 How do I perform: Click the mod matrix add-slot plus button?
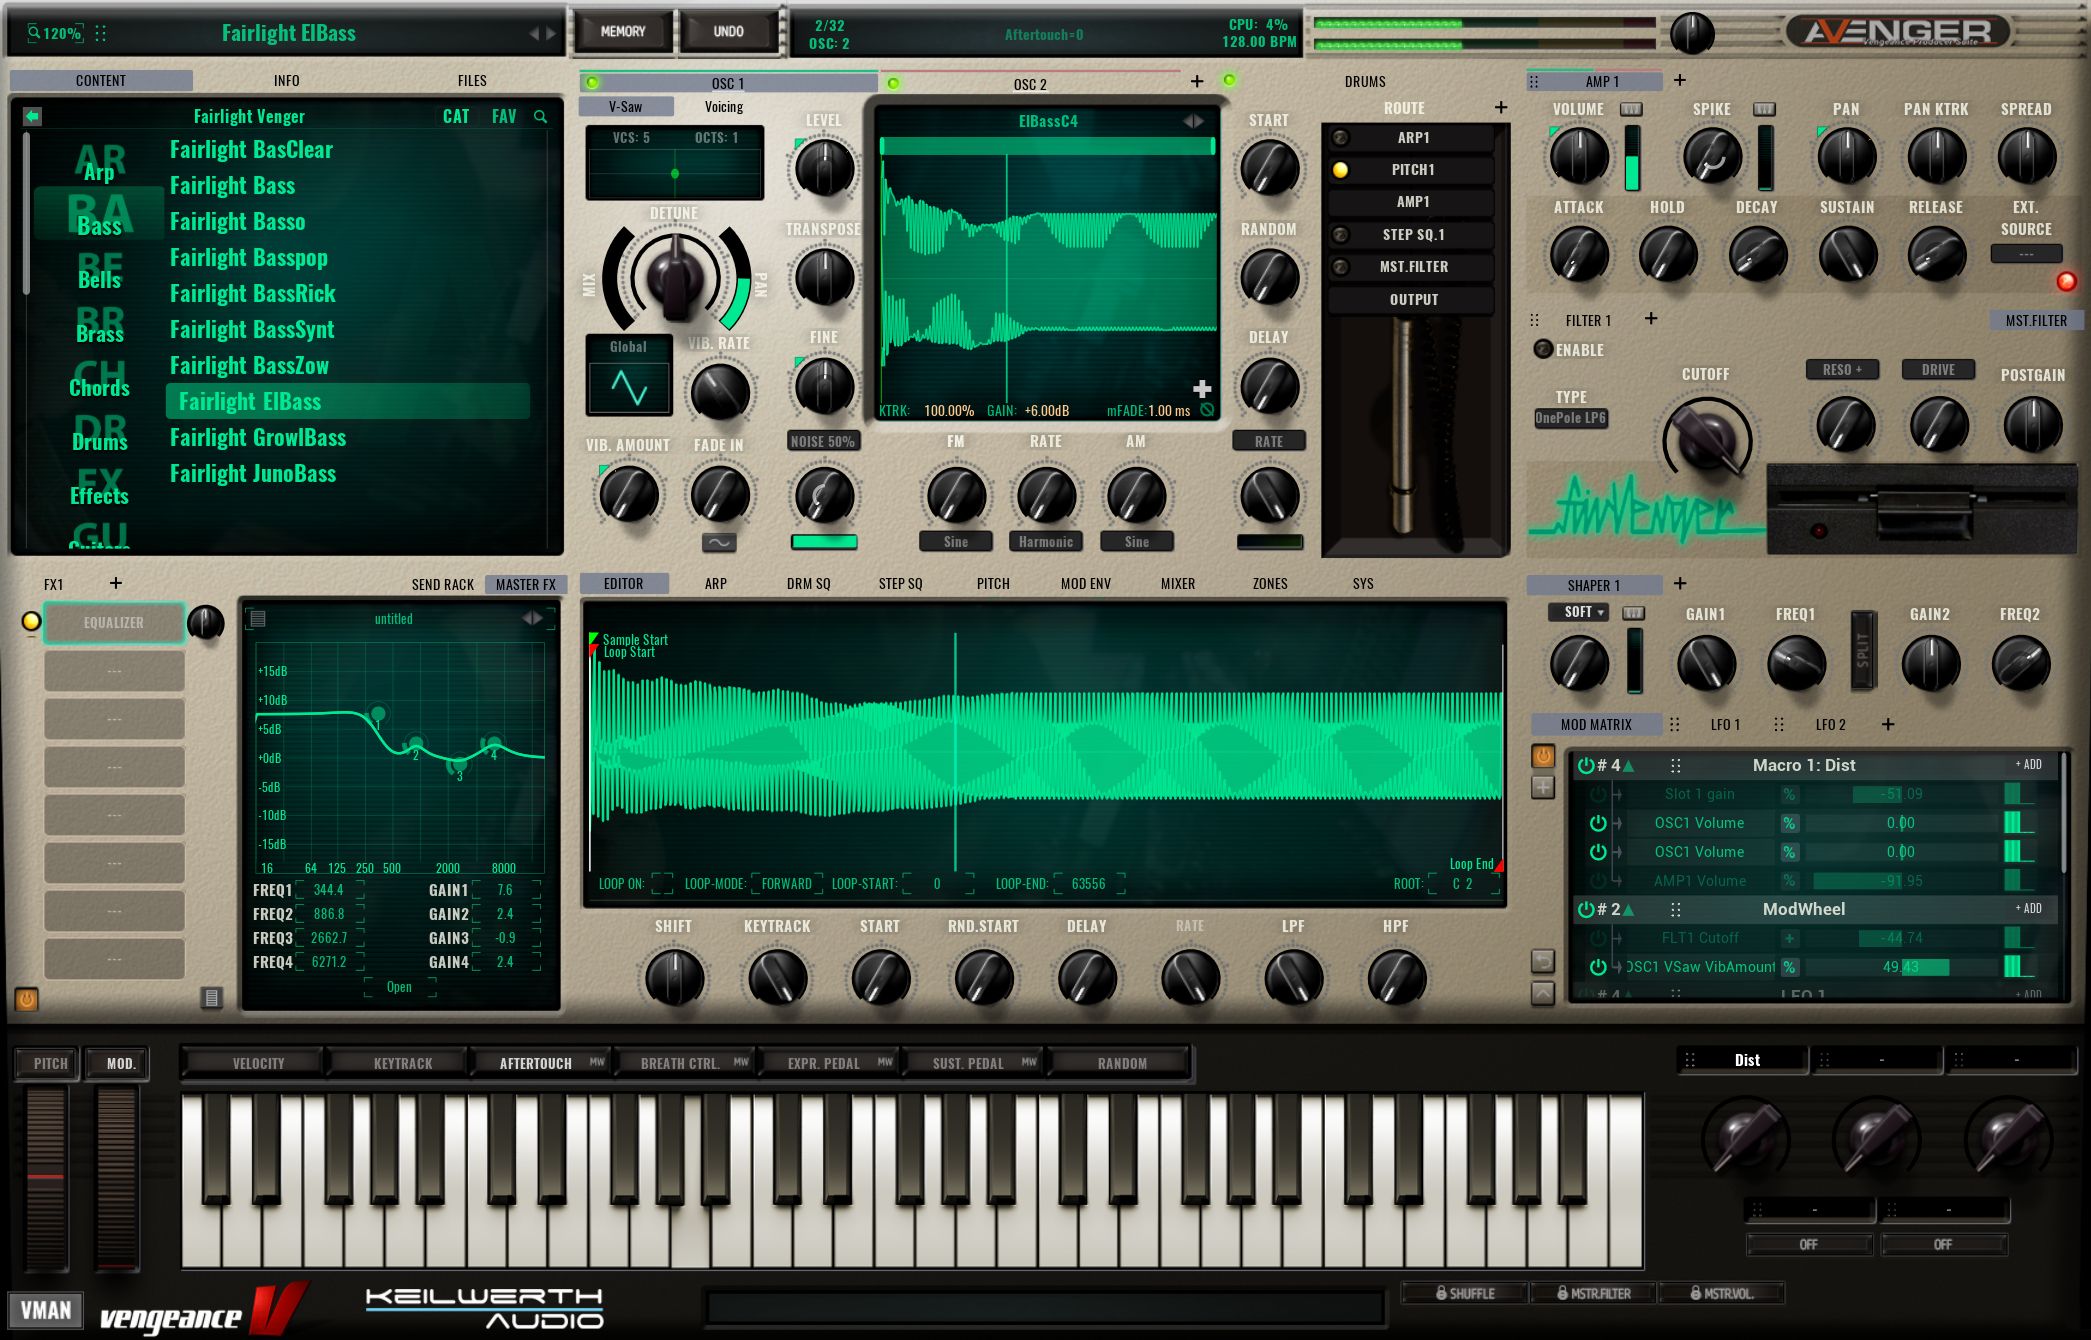[x=1543, y=788]
